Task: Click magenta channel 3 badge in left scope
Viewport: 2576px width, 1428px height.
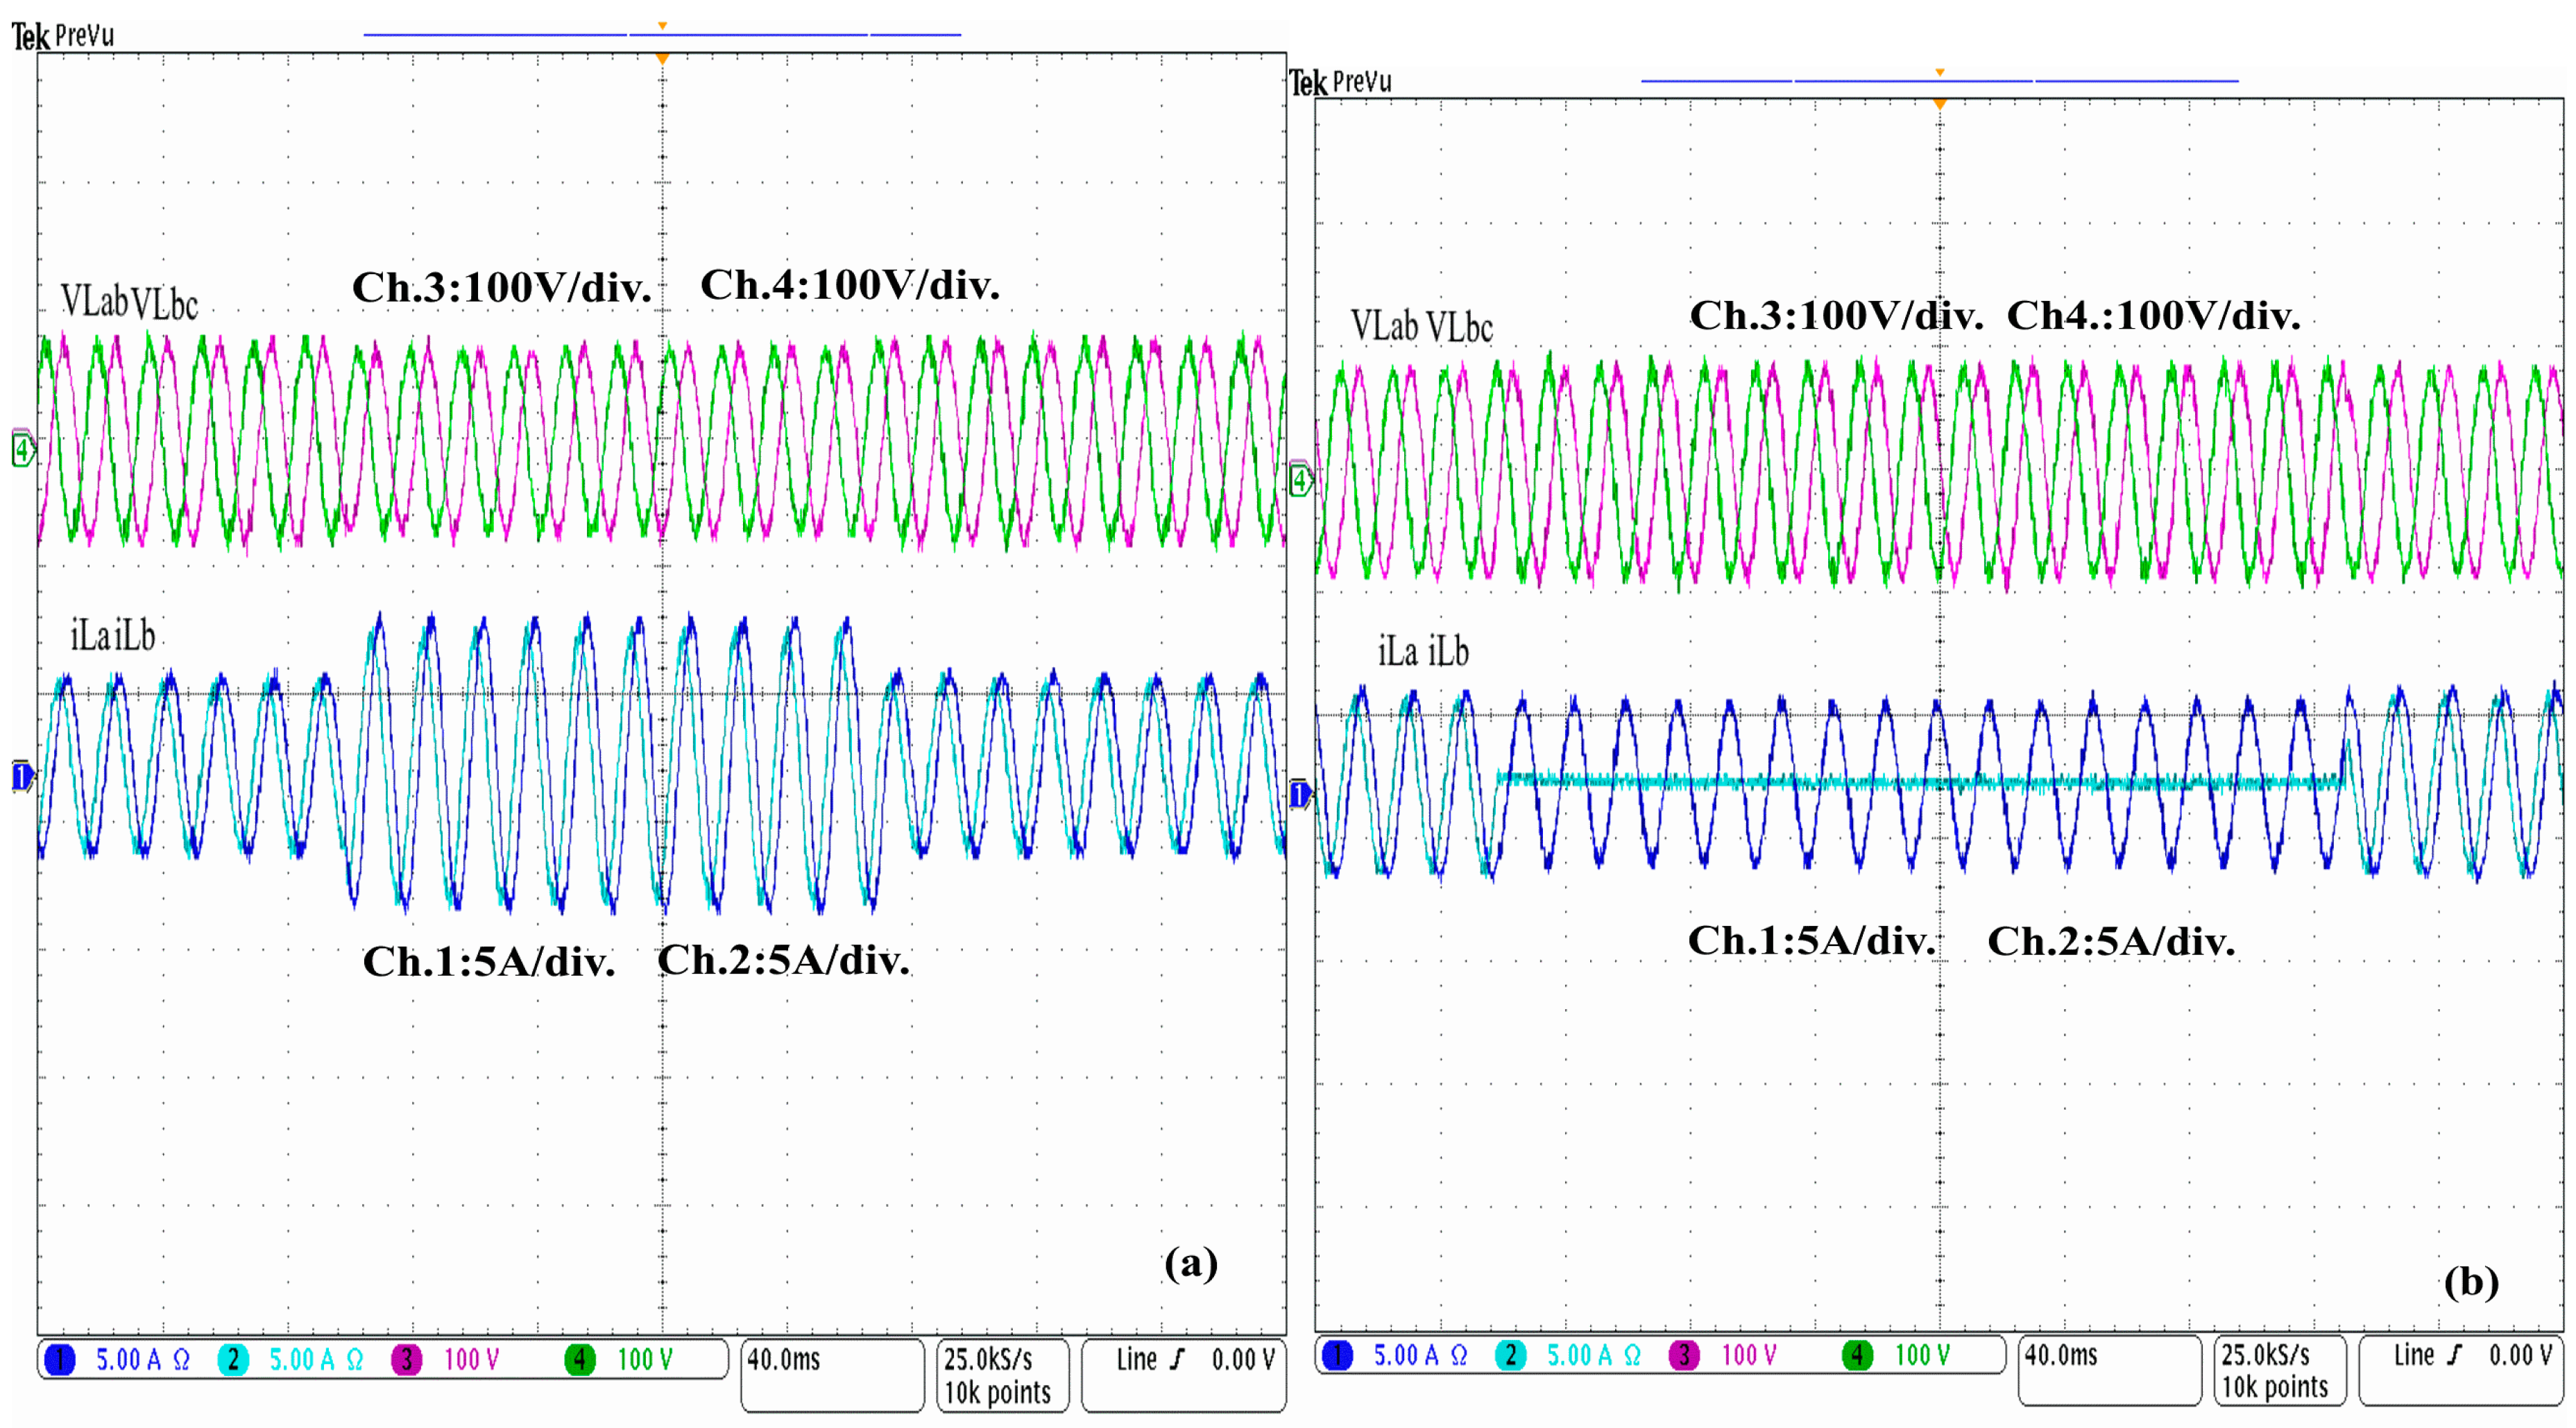Action: click(x=406, y=1359)
